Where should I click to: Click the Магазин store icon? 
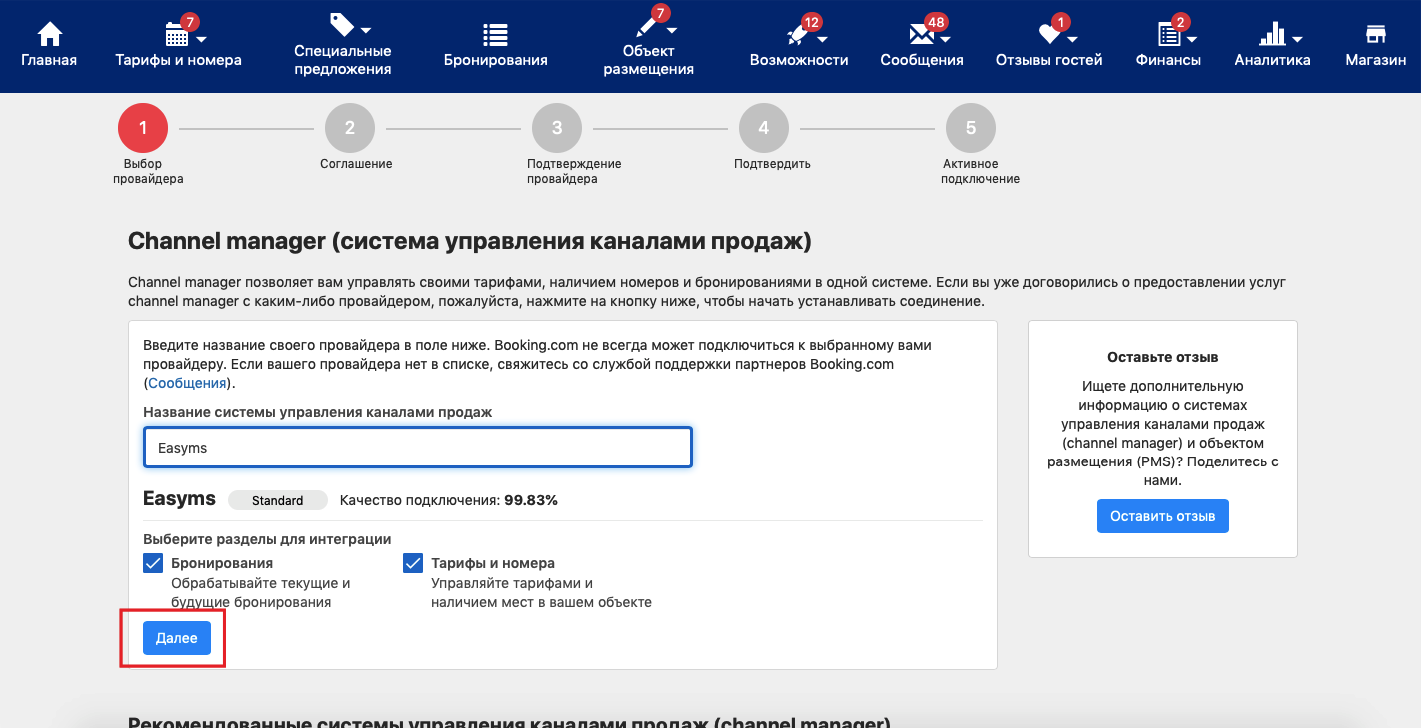tap(1376, 35)
